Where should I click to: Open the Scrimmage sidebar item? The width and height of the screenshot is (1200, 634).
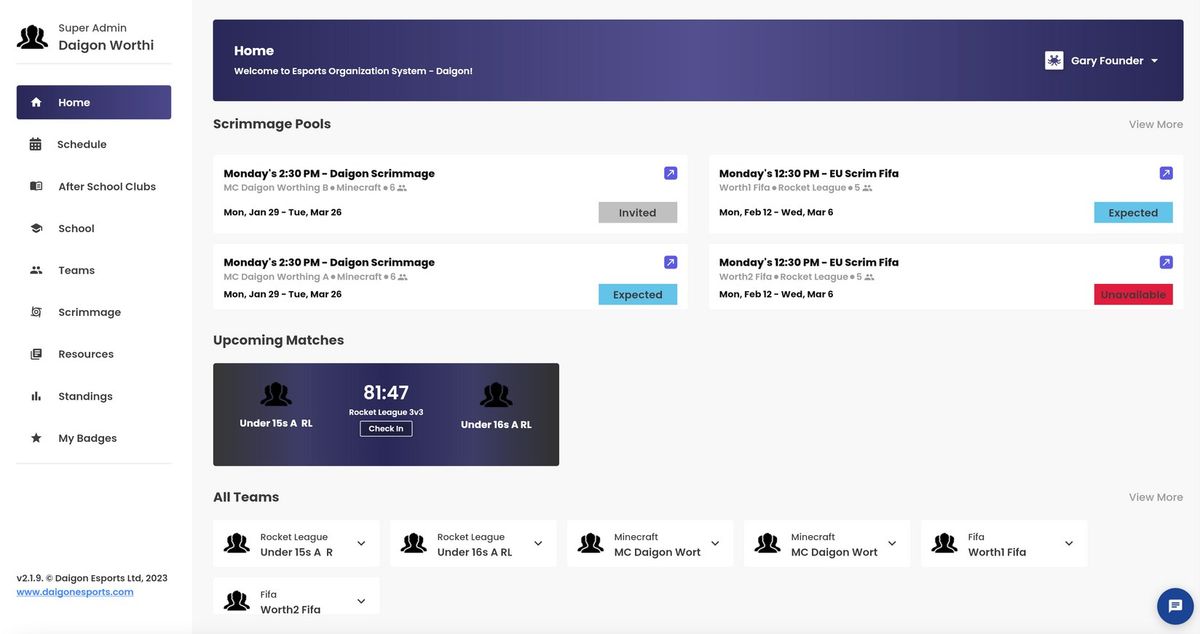tap(94, 312)
